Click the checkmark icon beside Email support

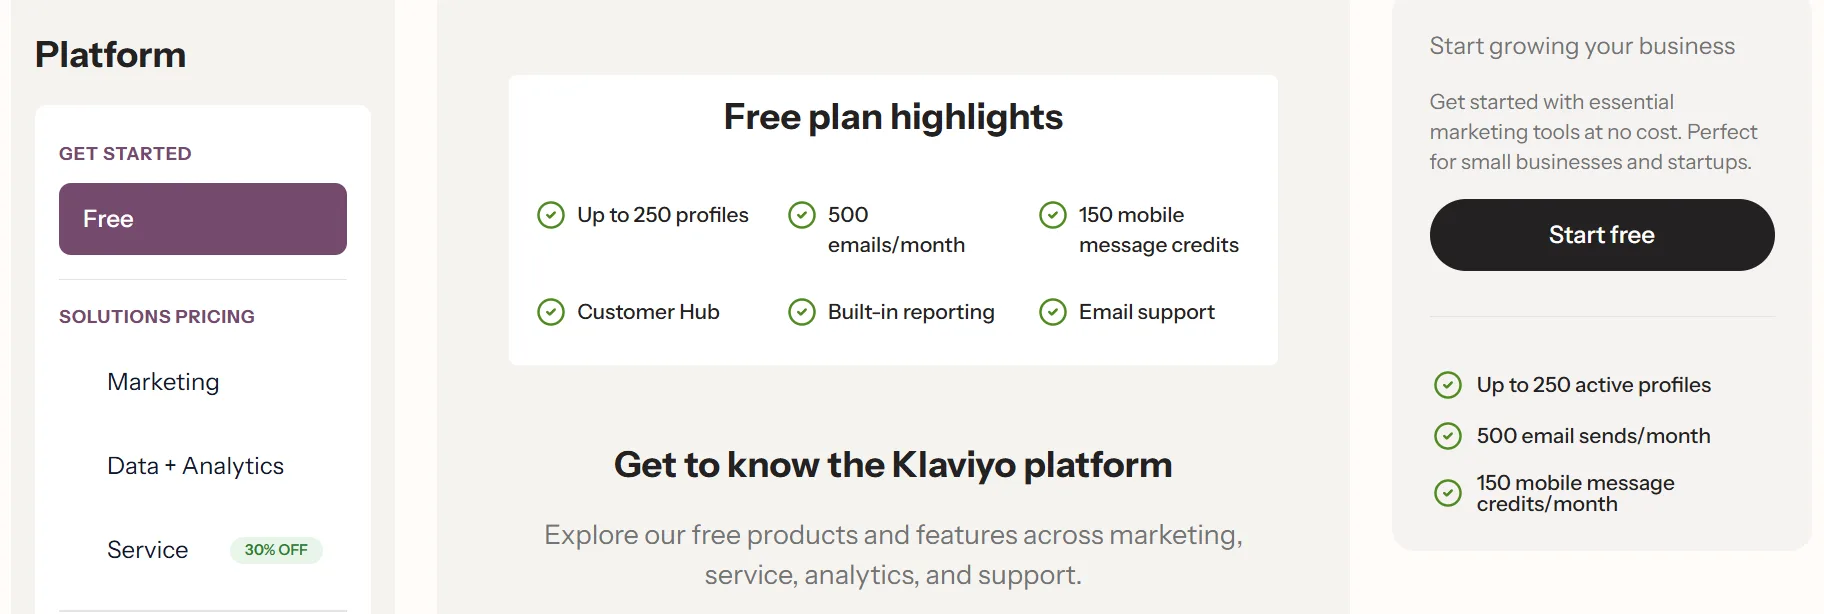tap(1053, 312)
